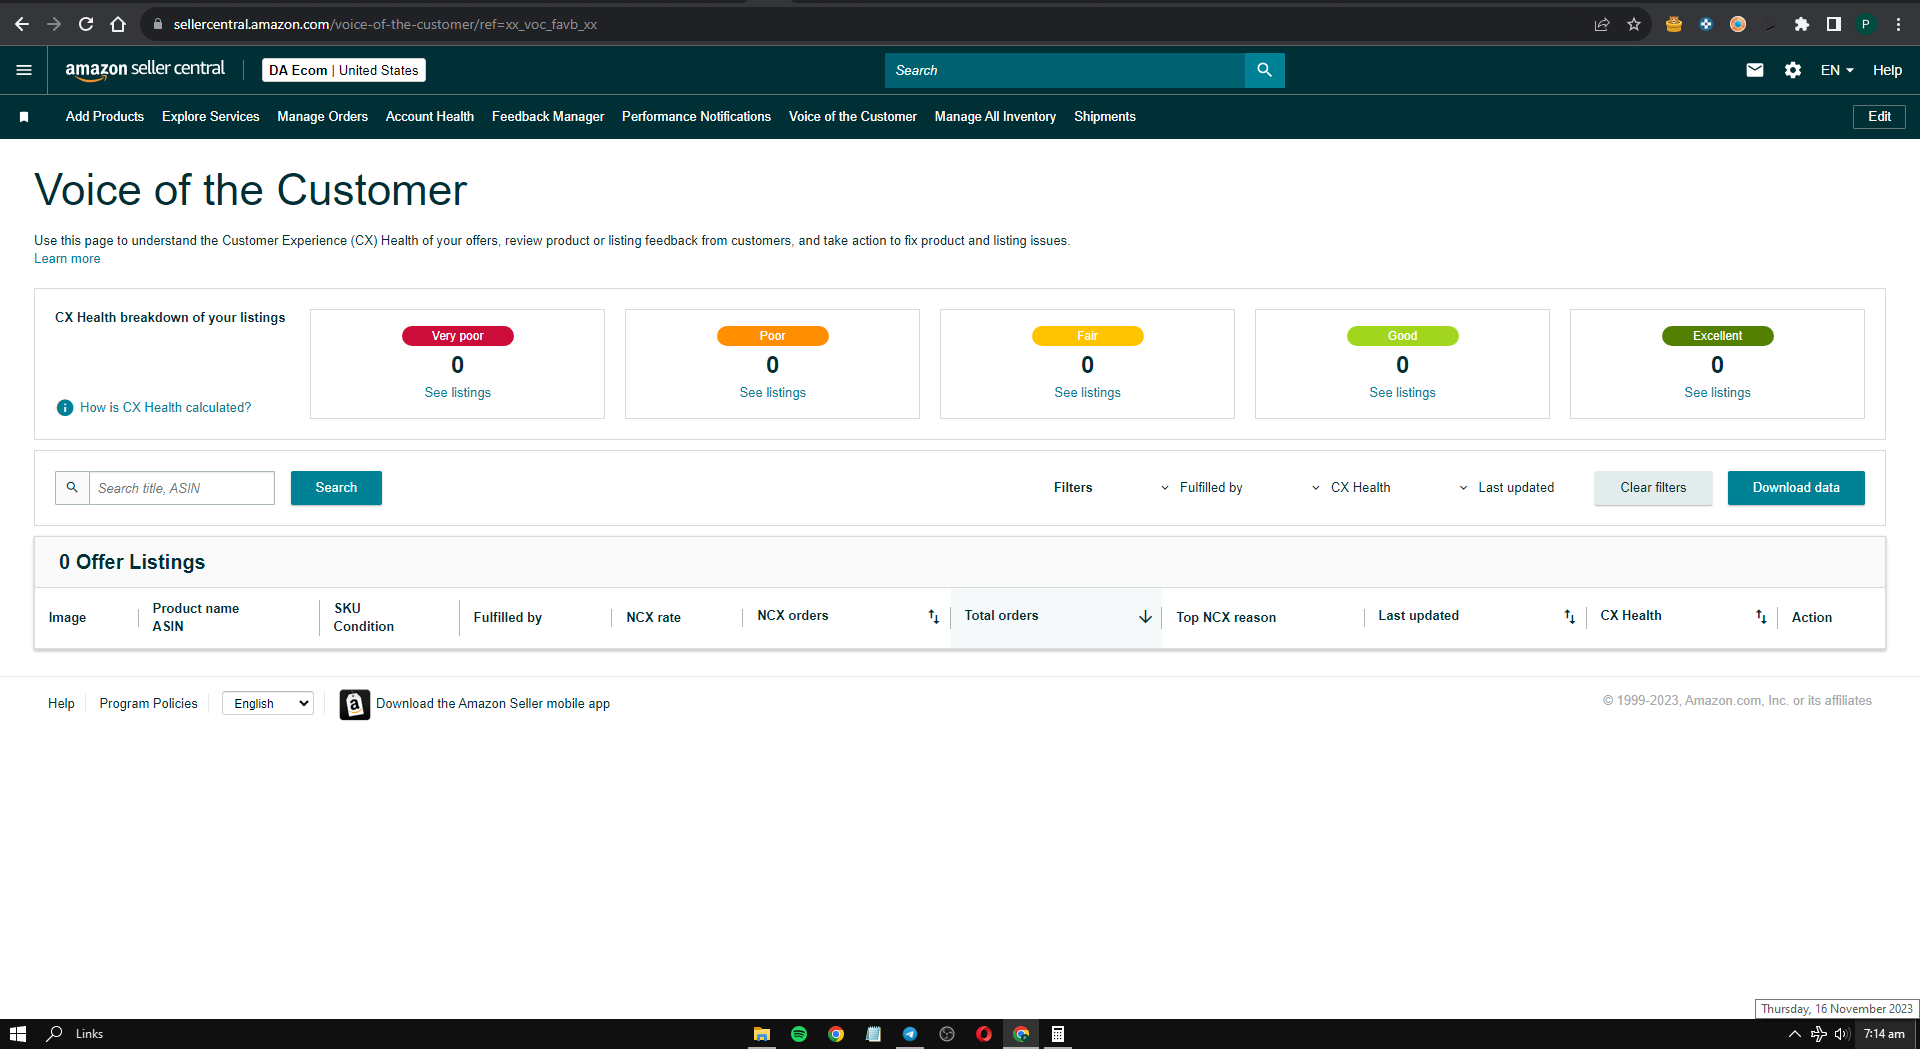Reload the page
Viewport: 1920px width, 1049px height.
pos(86,24)
